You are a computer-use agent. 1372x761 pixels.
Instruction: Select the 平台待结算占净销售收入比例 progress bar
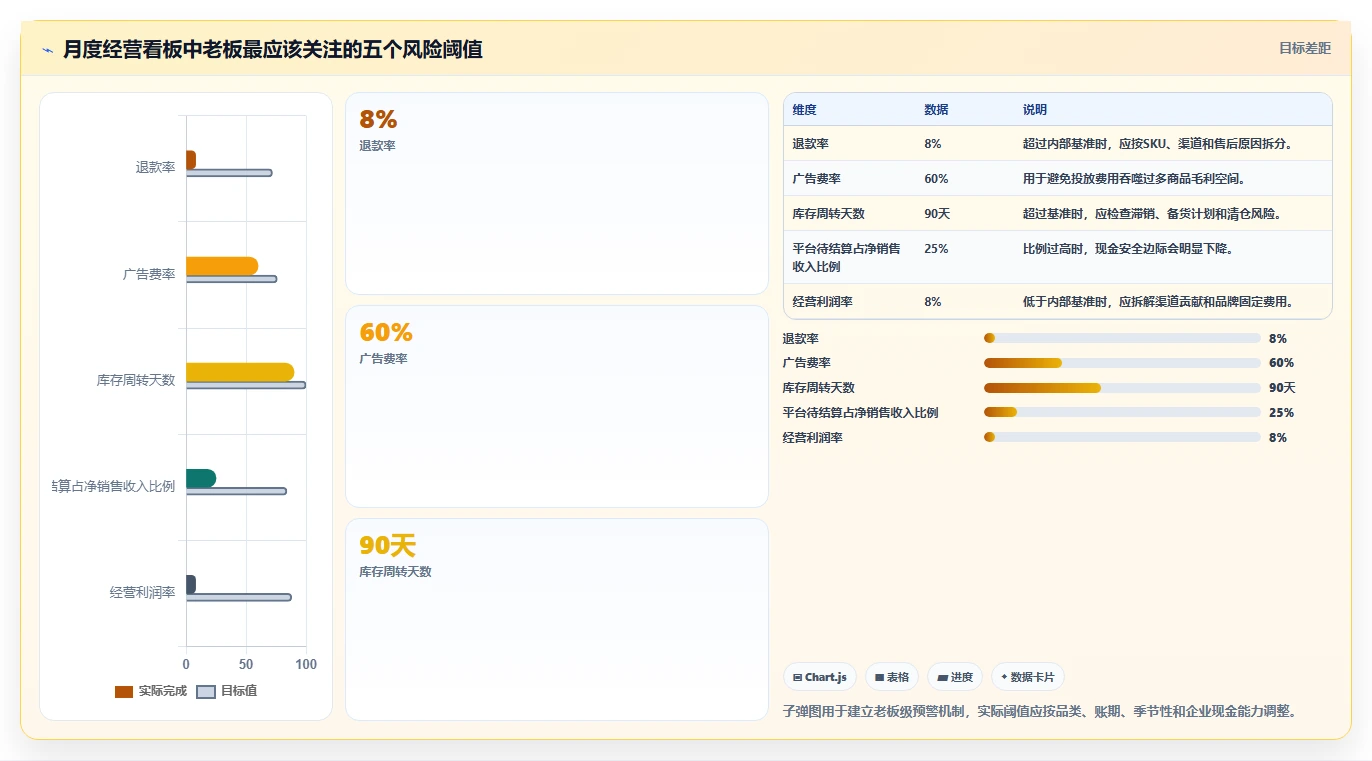1122,412
